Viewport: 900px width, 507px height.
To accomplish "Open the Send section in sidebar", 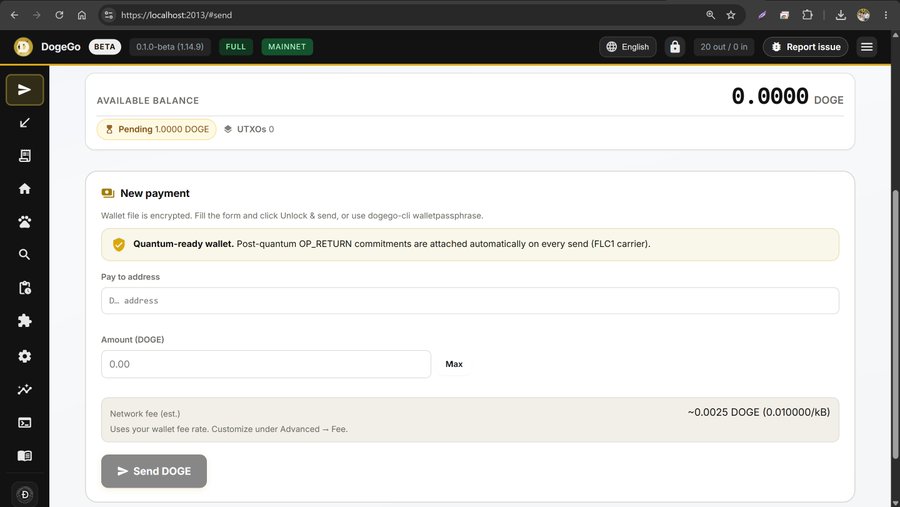I will [x=25, y=90].
